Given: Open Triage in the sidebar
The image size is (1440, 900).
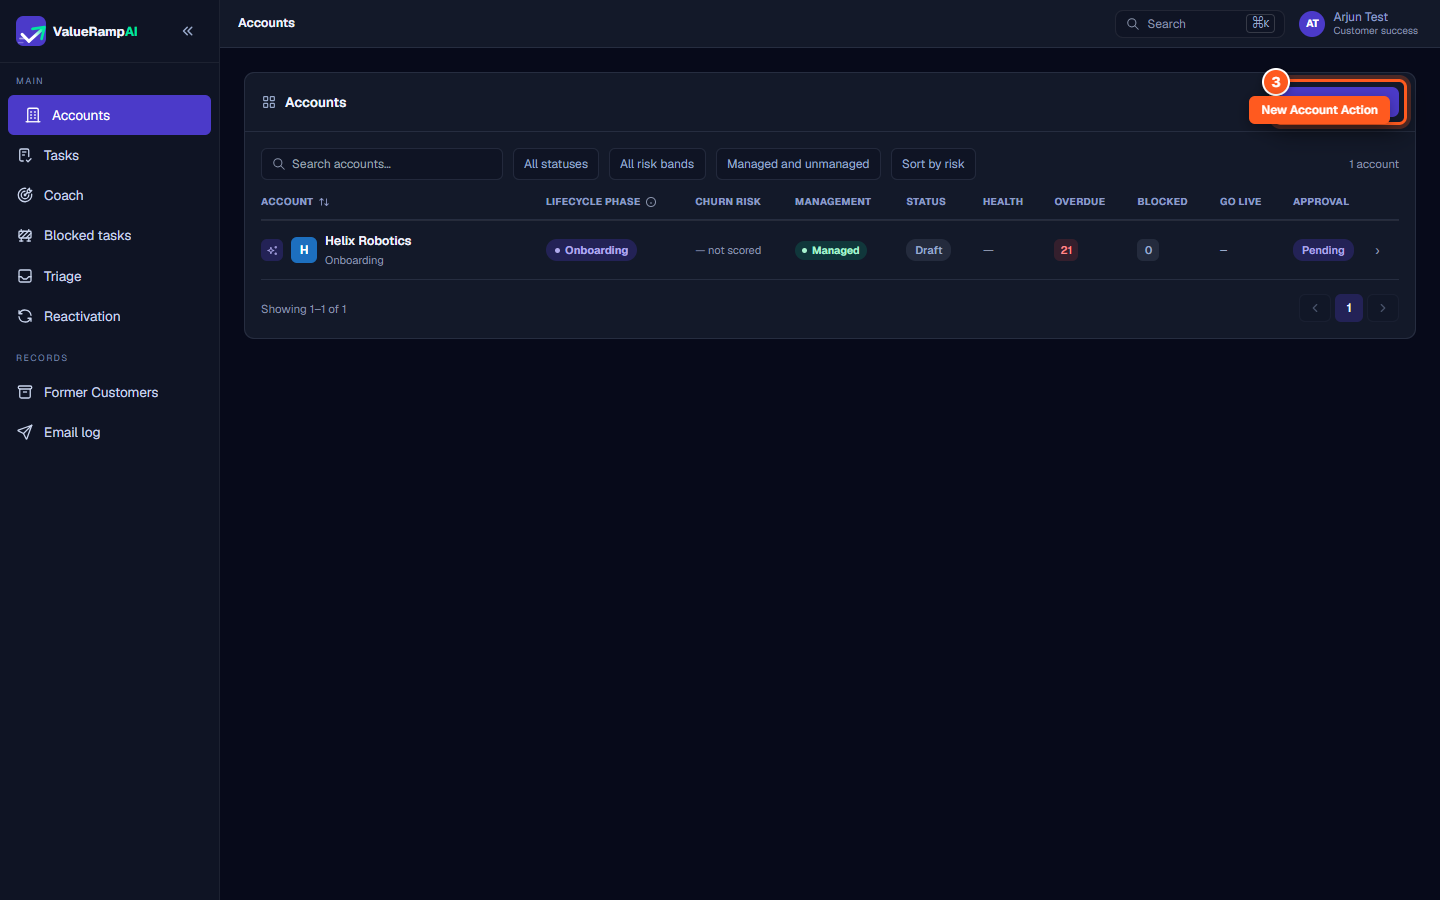Looking at the screenshot, I should (109, 276).
